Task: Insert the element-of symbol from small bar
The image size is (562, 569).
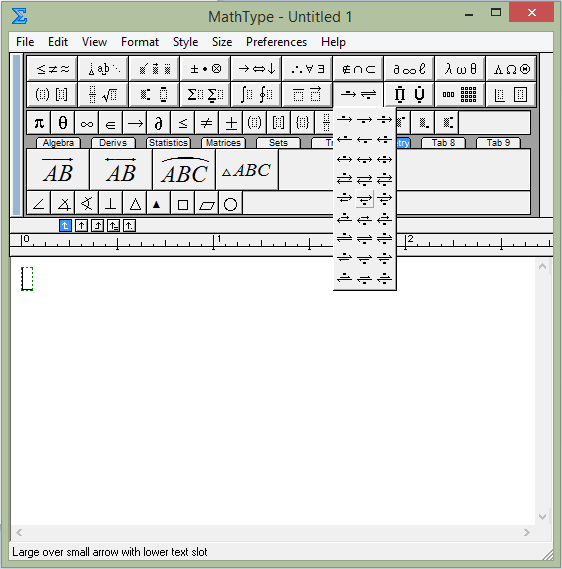Action: pyautogui.click(x=111, y=123)
